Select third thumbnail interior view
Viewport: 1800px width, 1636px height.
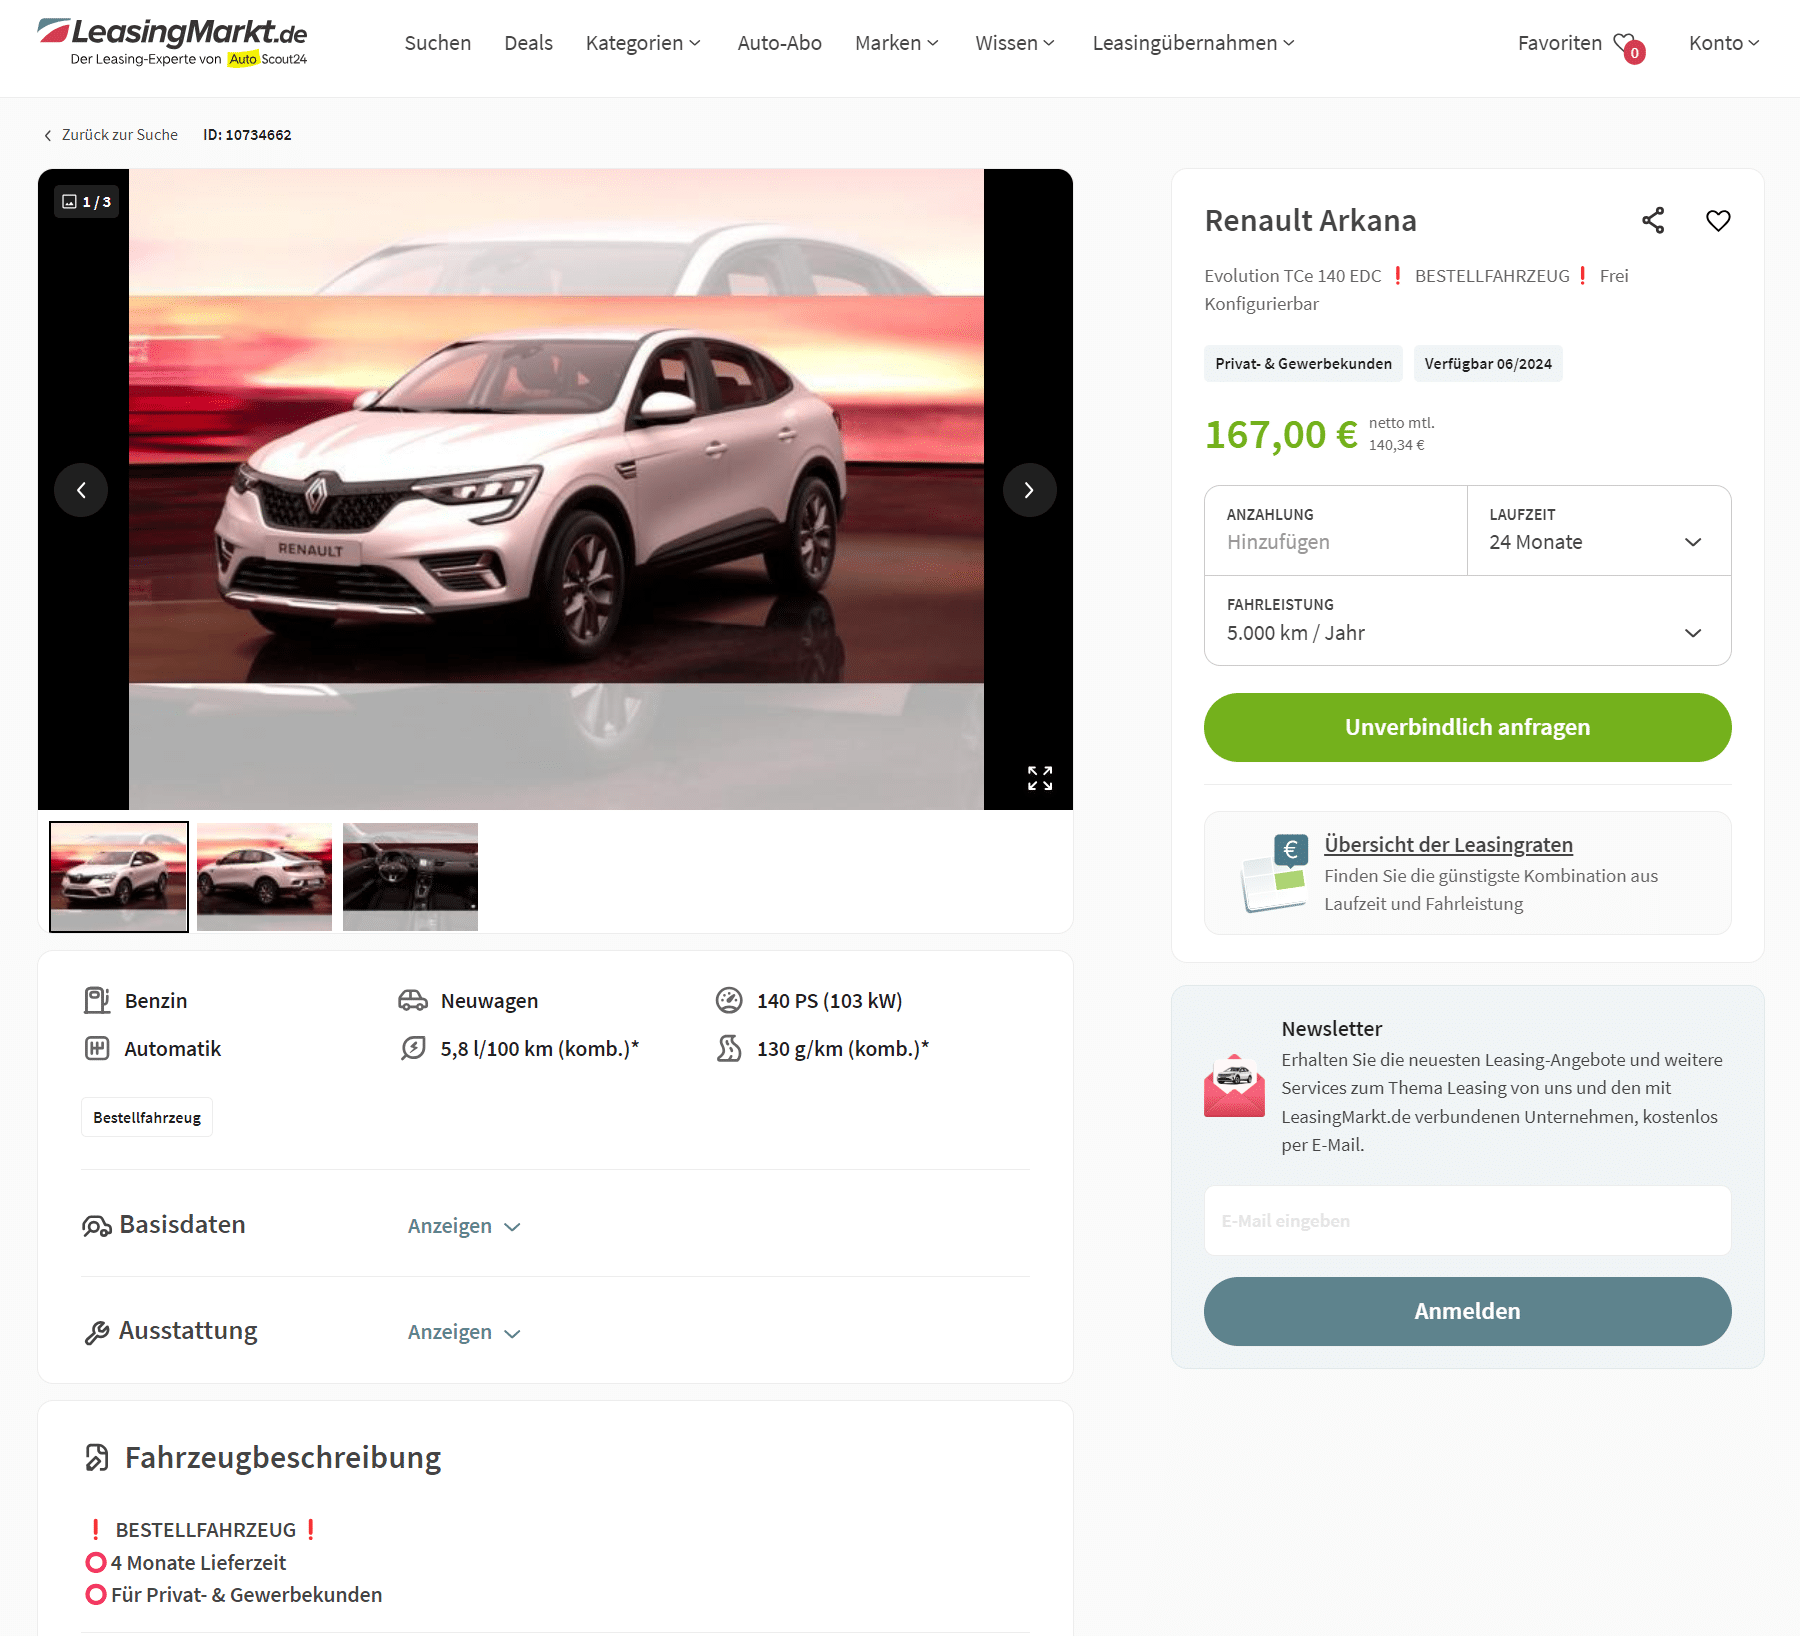410,877
